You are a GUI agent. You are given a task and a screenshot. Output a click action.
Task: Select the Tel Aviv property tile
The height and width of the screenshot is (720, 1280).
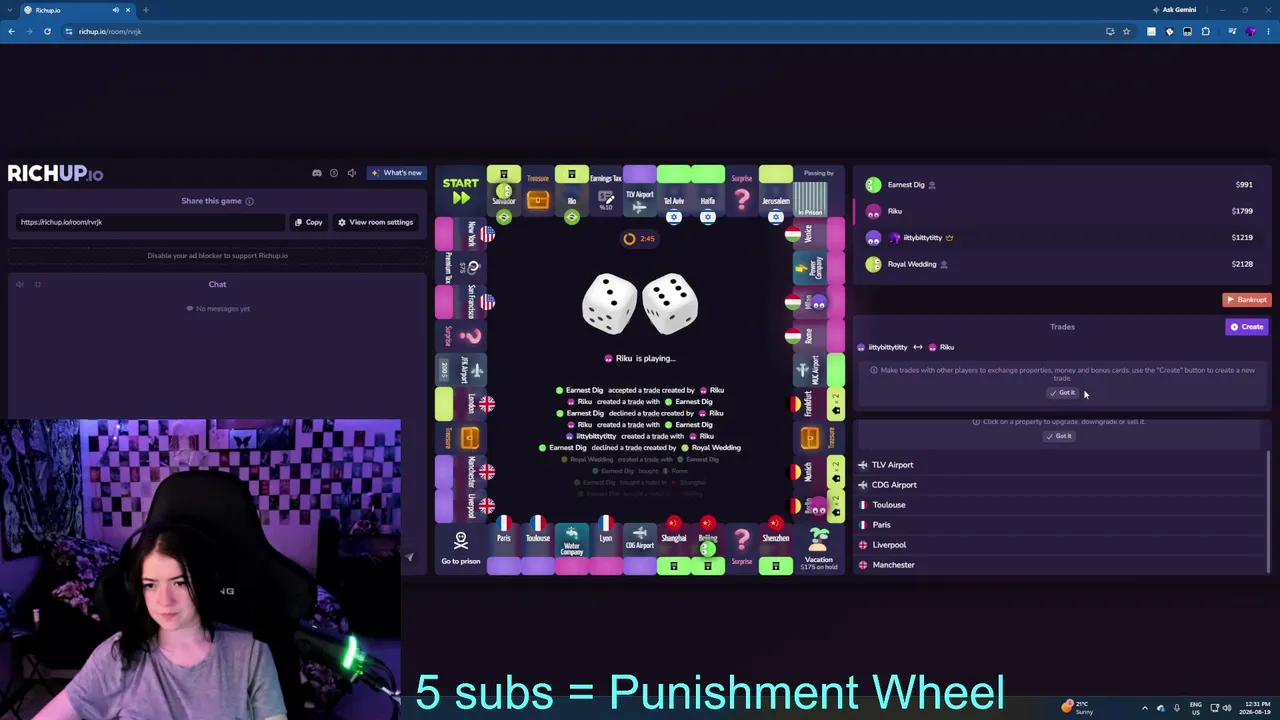(x=674, y=190)
